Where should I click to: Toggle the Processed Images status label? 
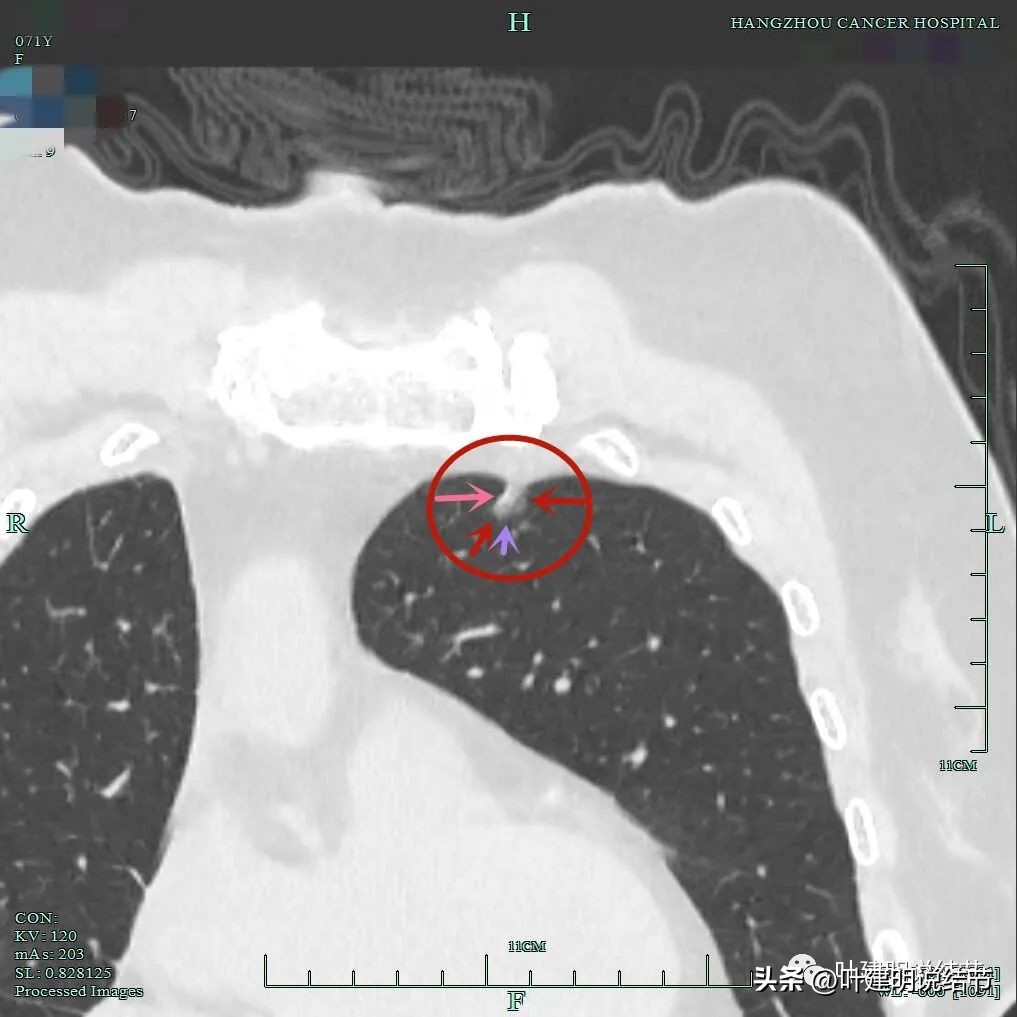(78, 991)
